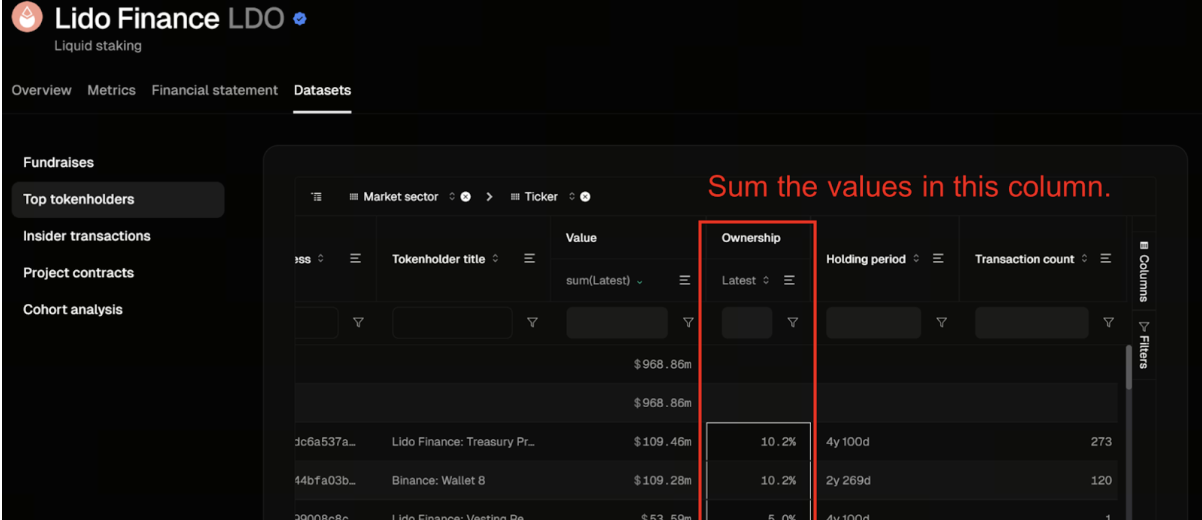
Task: Click the Lido Finance droplet logo
Action: click(27, 17)
